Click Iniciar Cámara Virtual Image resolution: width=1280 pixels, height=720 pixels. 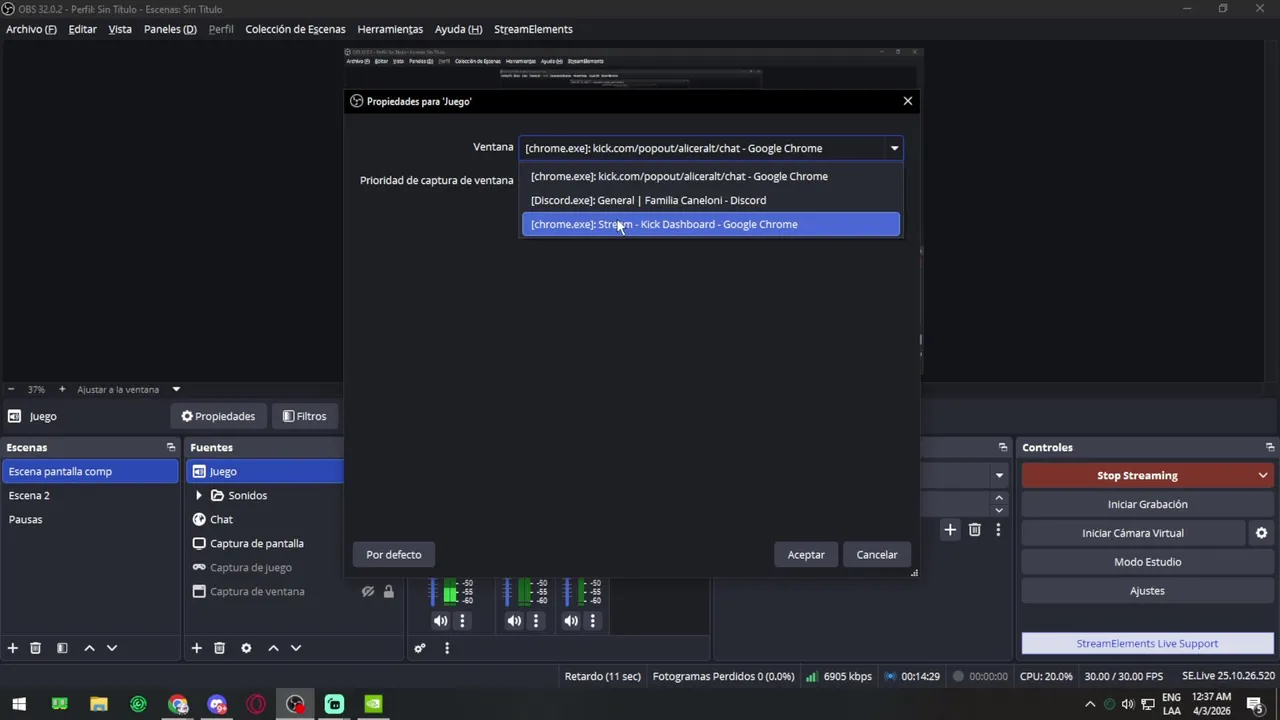[x=1133, y=533]
